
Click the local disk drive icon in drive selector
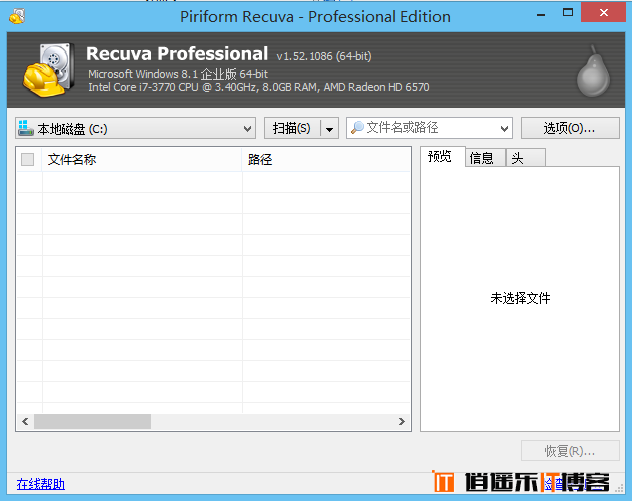[x=25, y=128]
